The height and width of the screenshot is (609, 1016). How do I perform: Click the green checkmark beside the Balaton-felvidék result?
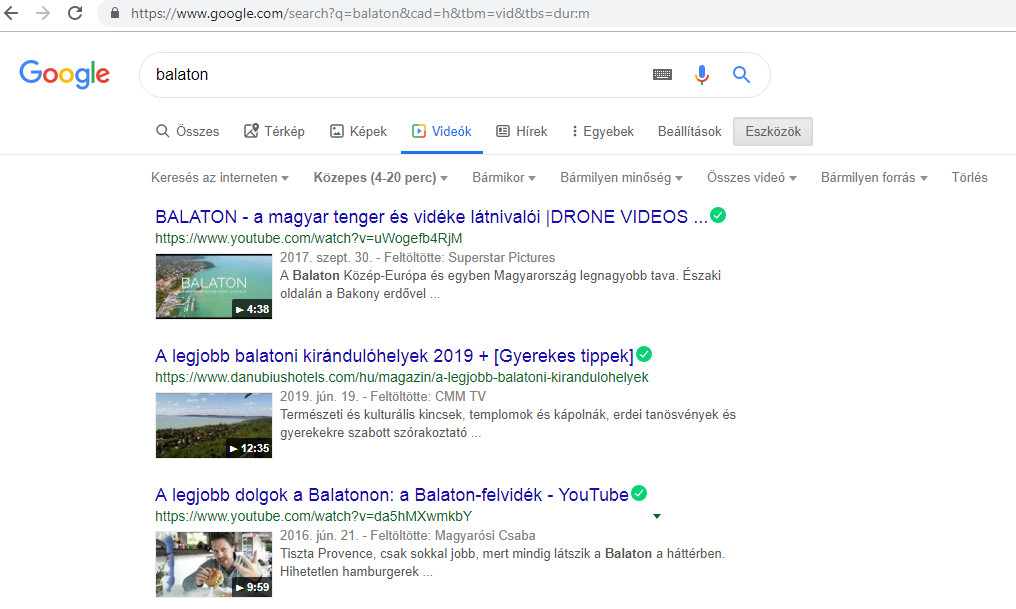click(639, 493)
